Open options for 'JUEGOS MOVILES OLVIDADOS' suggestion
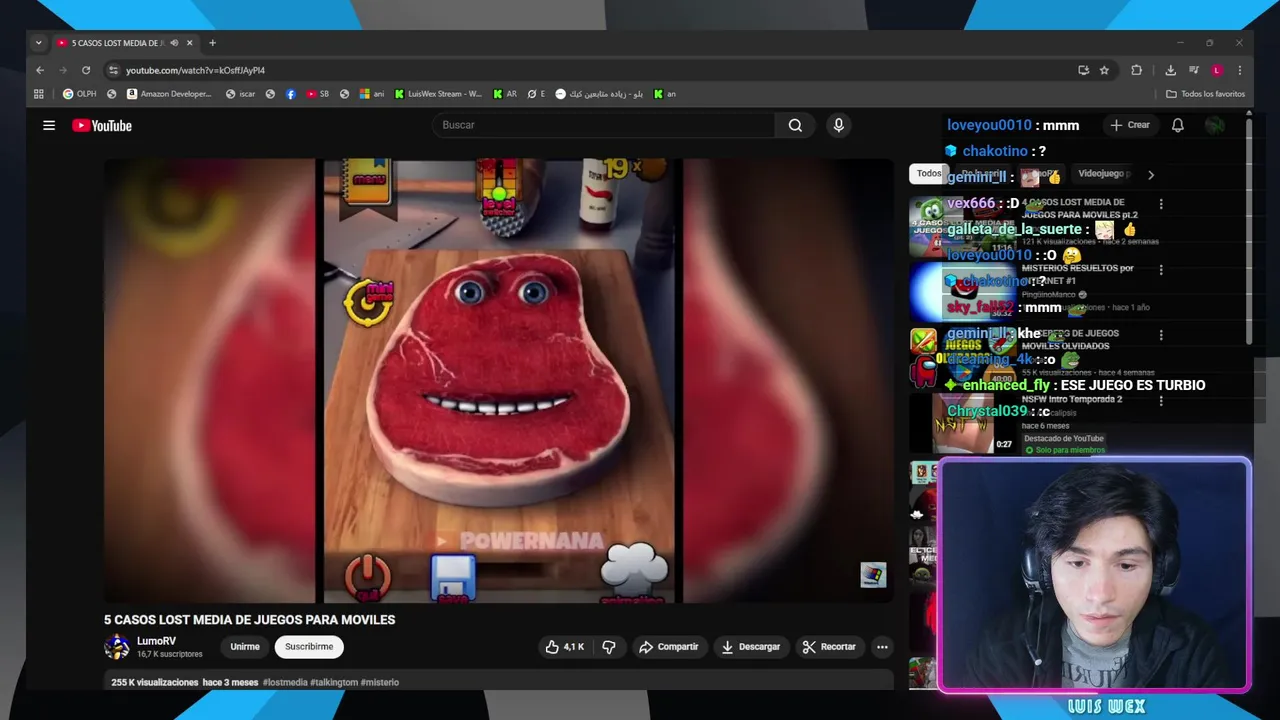 click(1161, 335)
